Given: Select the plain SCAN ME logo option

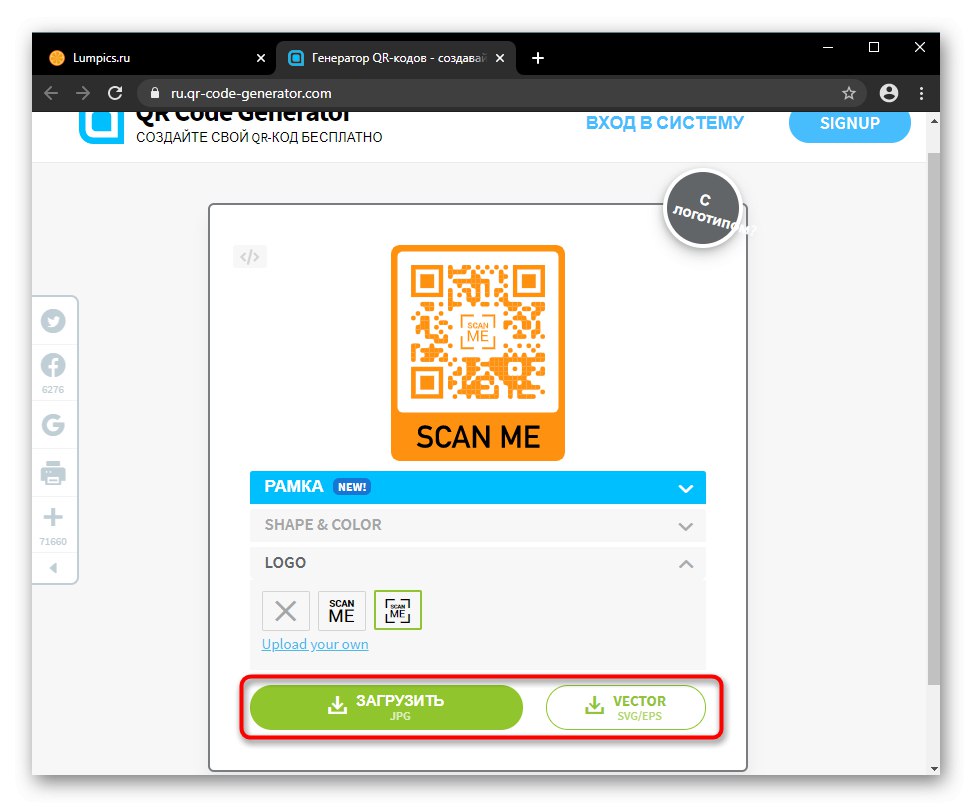Looking at the screenshot, I should pyautogui.click(x=342, y=611).
